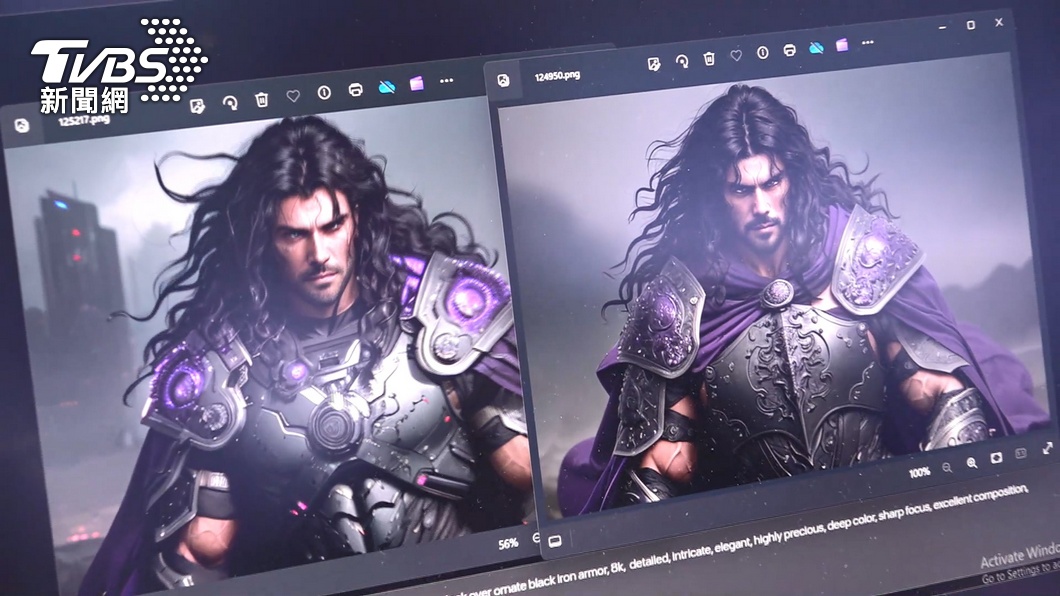The width and height of the screenshot is (1060, 596).
Task: Click the 100% zoom level
Action: (919, 473)
